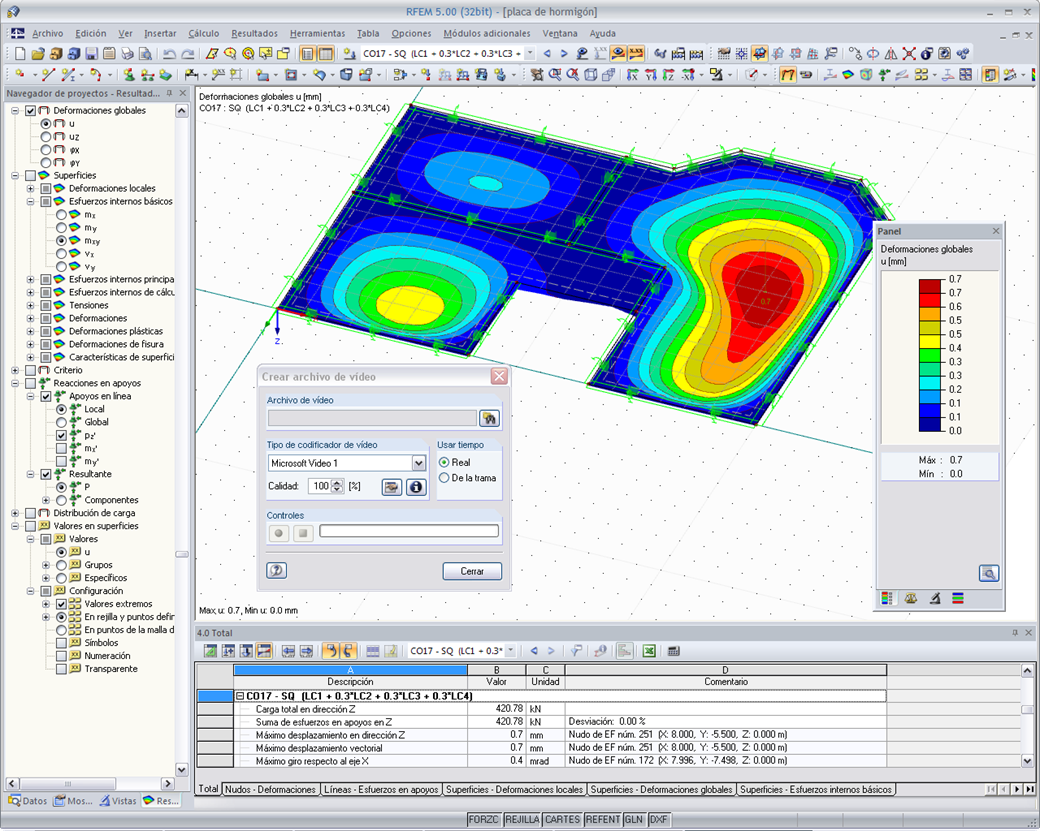This screenshot has width=1040, height=831.
Task: Click the browse video file icon
Action: [489, 418]
